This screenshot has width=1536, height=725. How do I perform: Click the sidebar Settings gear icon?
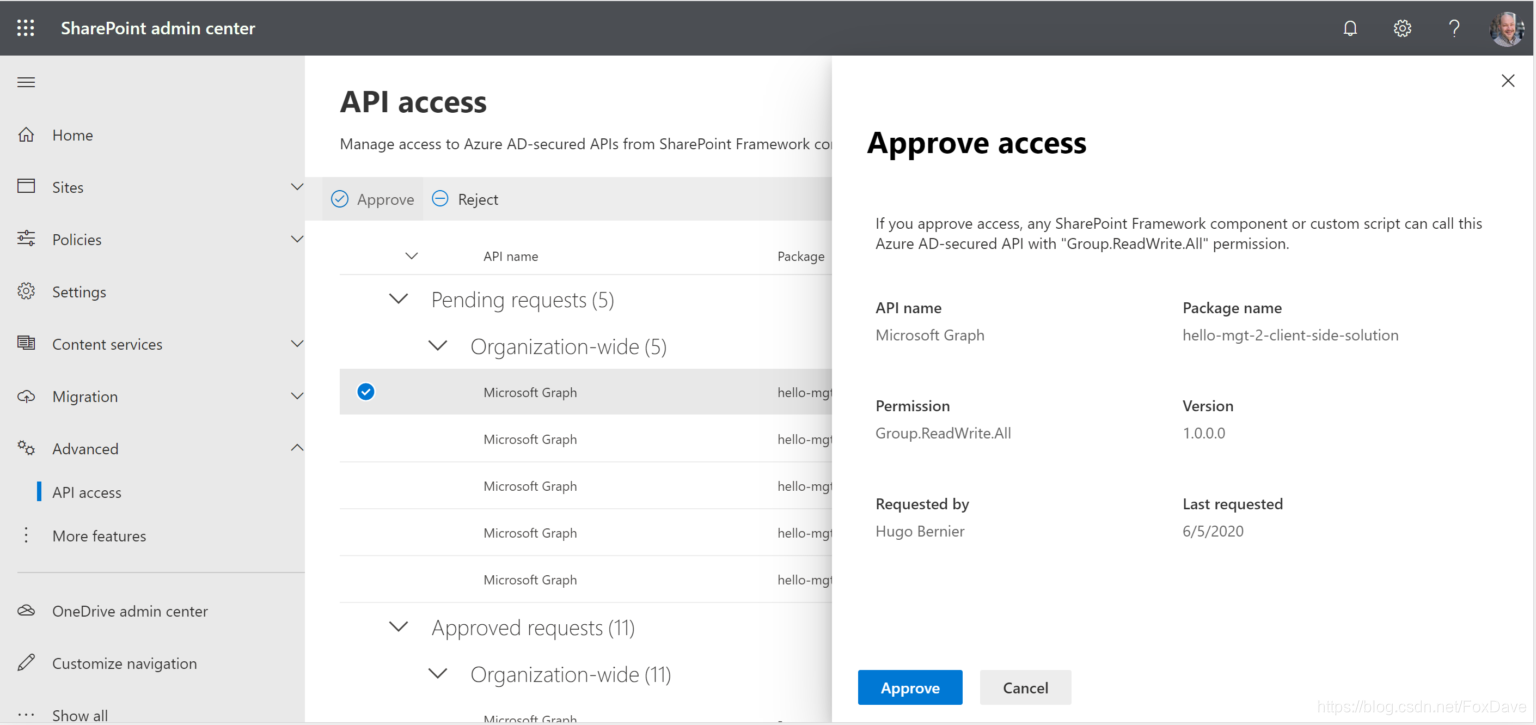(27, 292)
